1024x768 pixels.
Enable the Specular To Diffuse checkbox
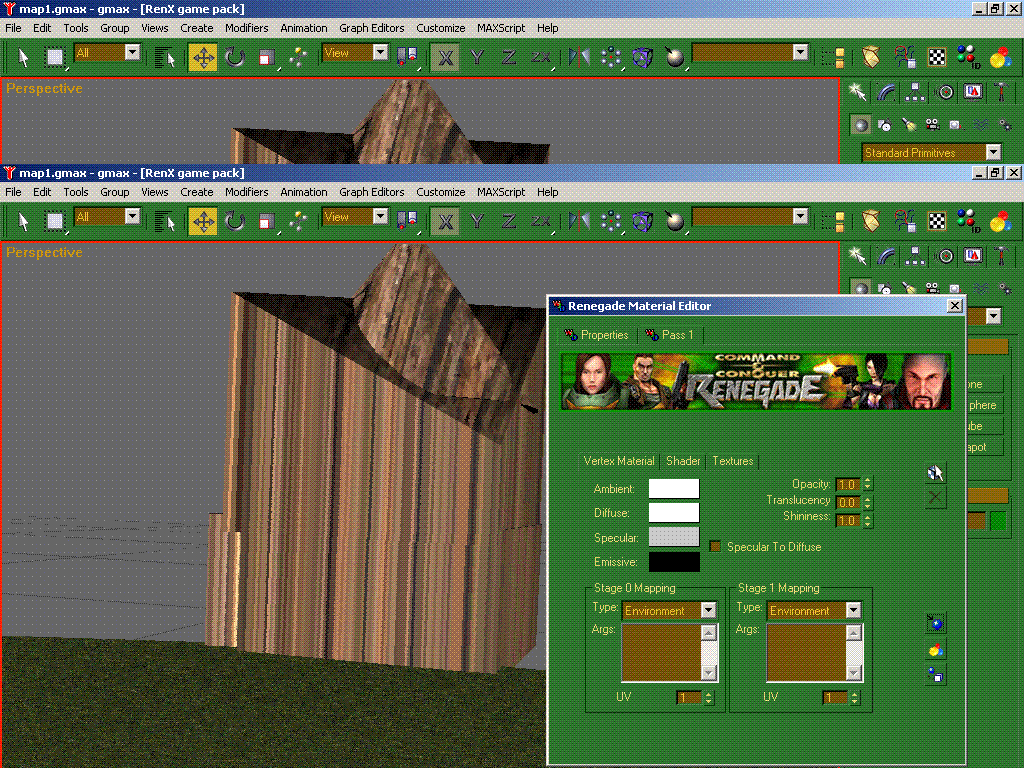click(x=715, y=547)
